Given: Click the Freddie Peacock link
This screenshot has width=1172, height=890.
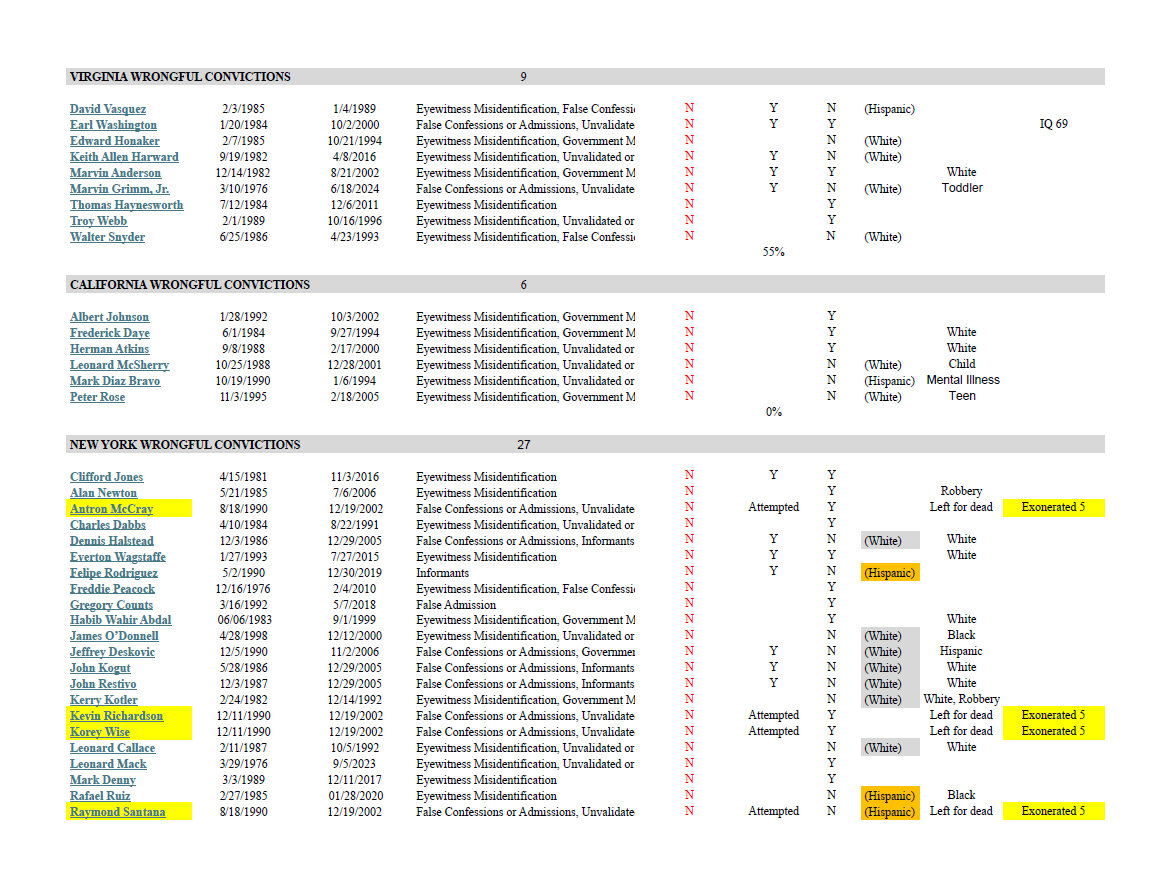Looking at the screenshot, I should [x=113, y=589].
